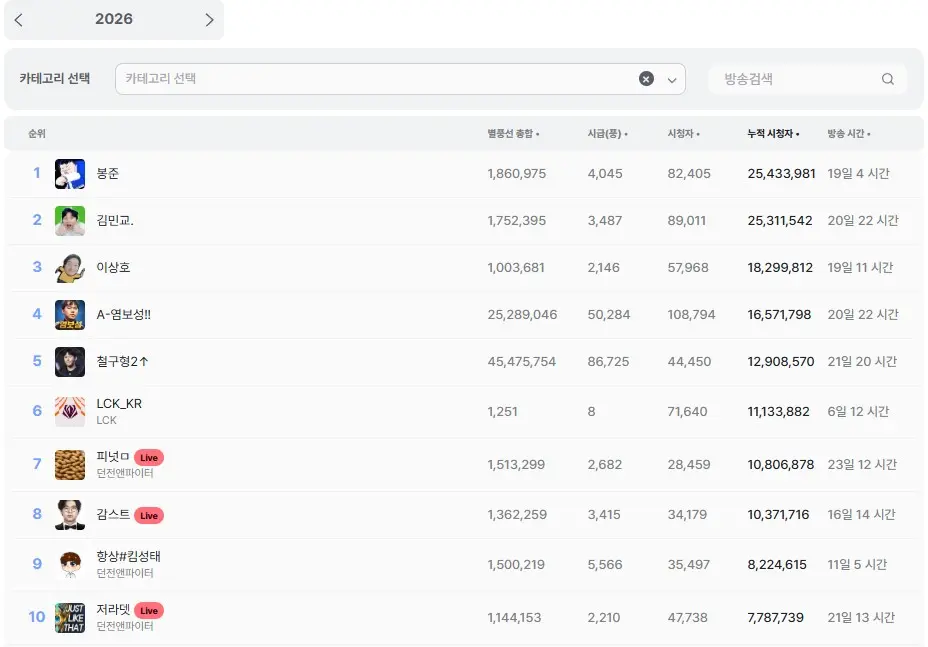Sort by 시청자 column header
The image size is (928, 647).
[x=683, y=134]
